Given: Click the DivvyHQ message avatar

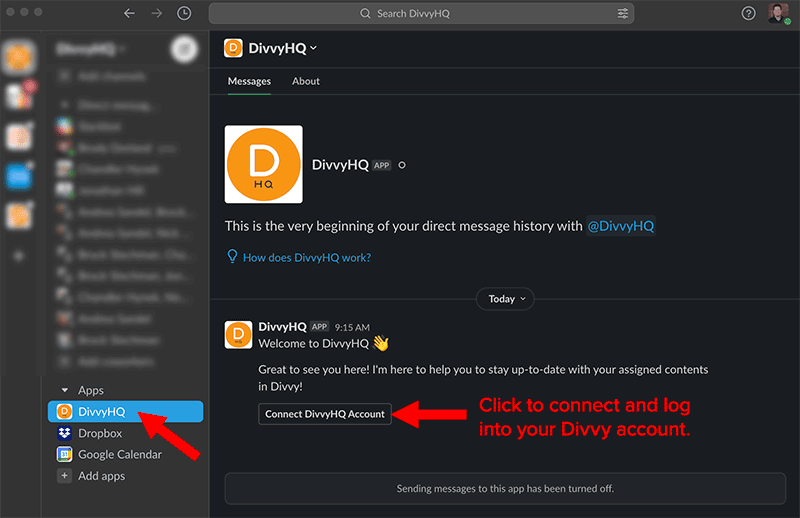Looking at the screenshot, I should 238,335.
